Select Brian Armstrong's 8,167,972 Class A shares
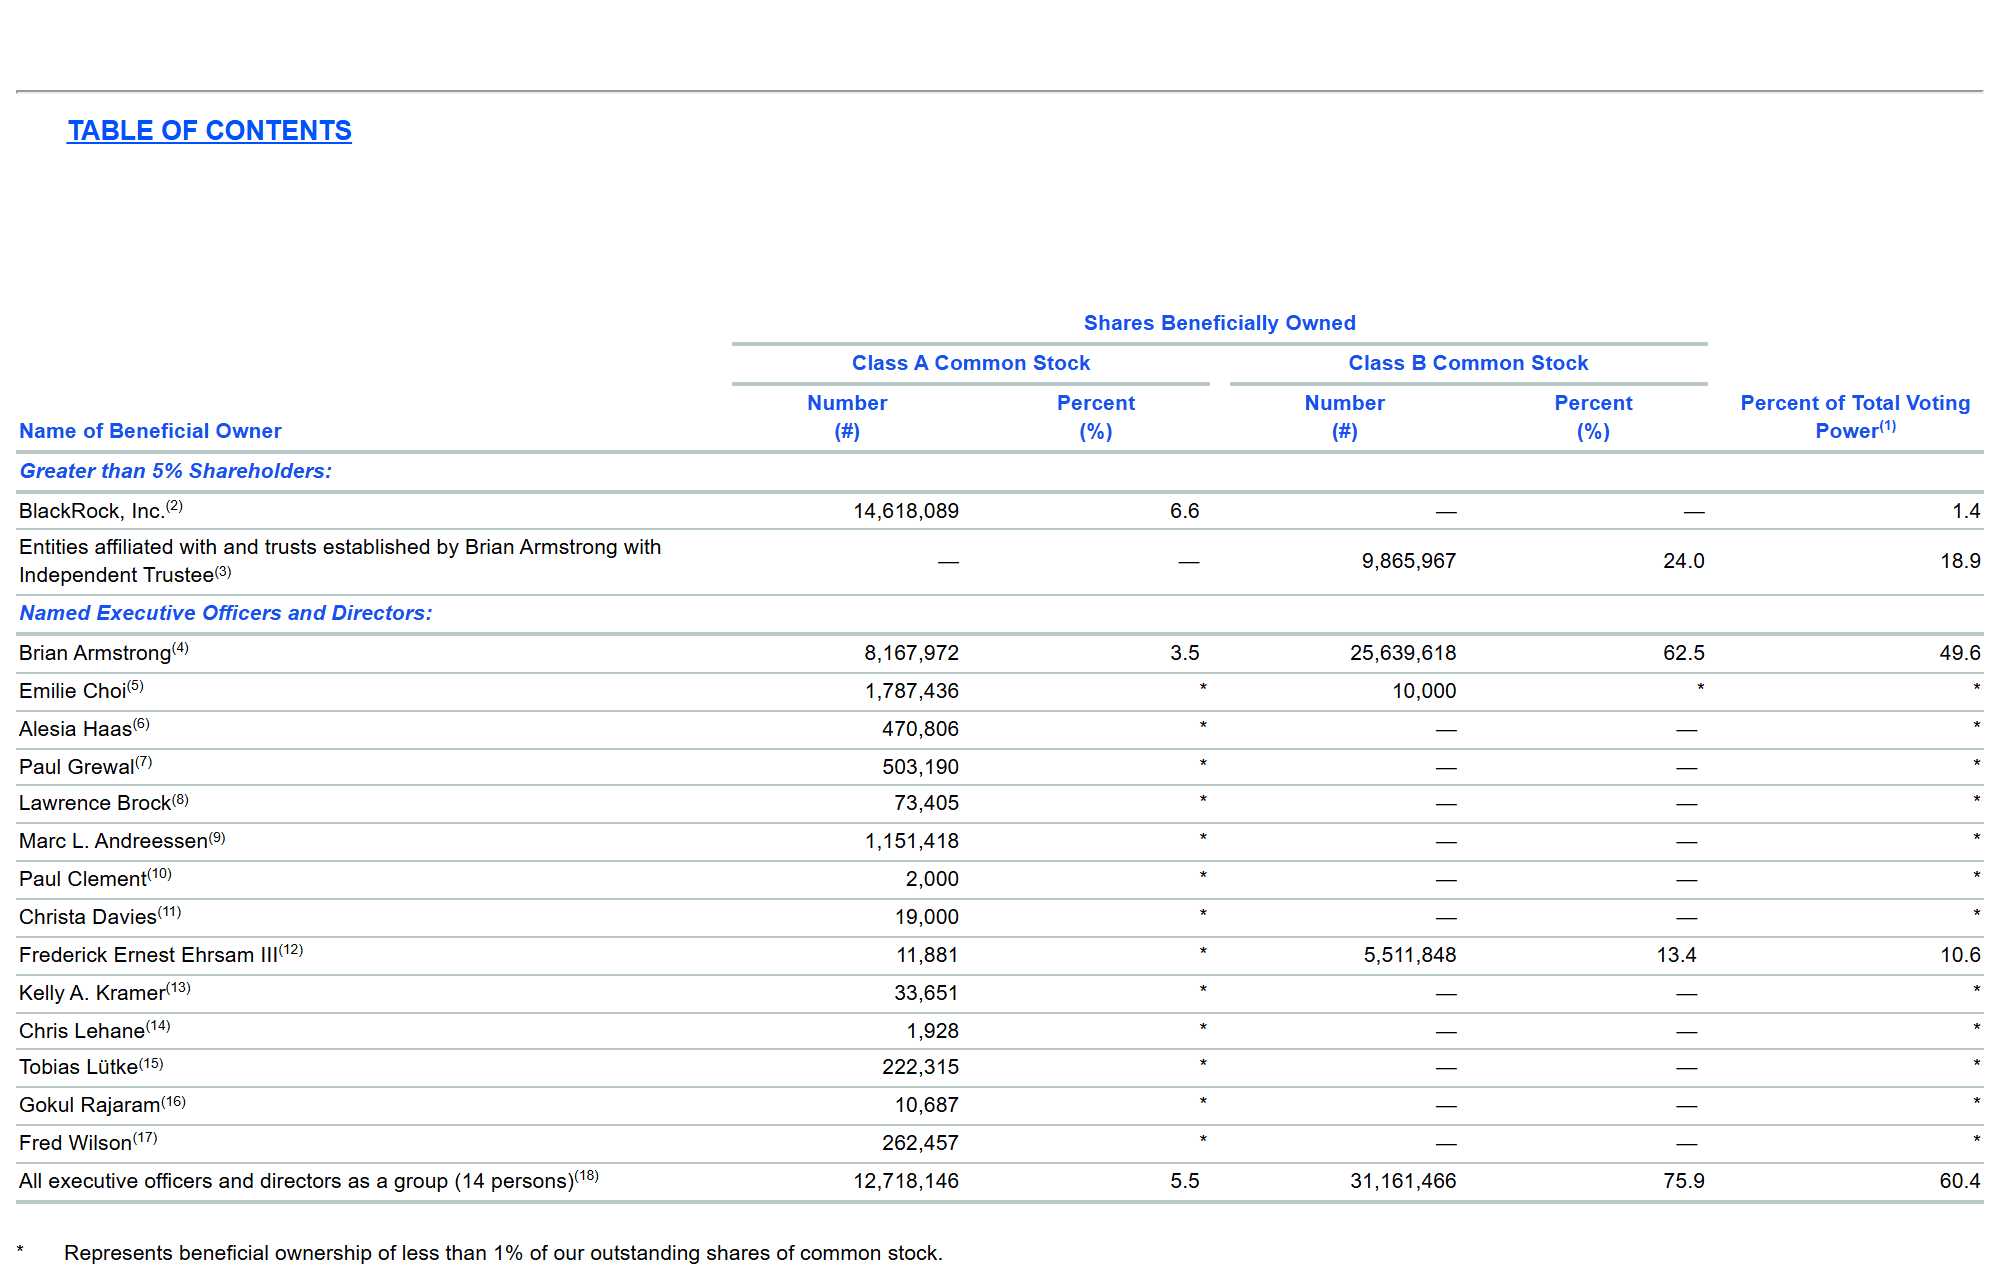Image resolution: width=2000 pixels, height=1280 pixels. pos(911,653)
